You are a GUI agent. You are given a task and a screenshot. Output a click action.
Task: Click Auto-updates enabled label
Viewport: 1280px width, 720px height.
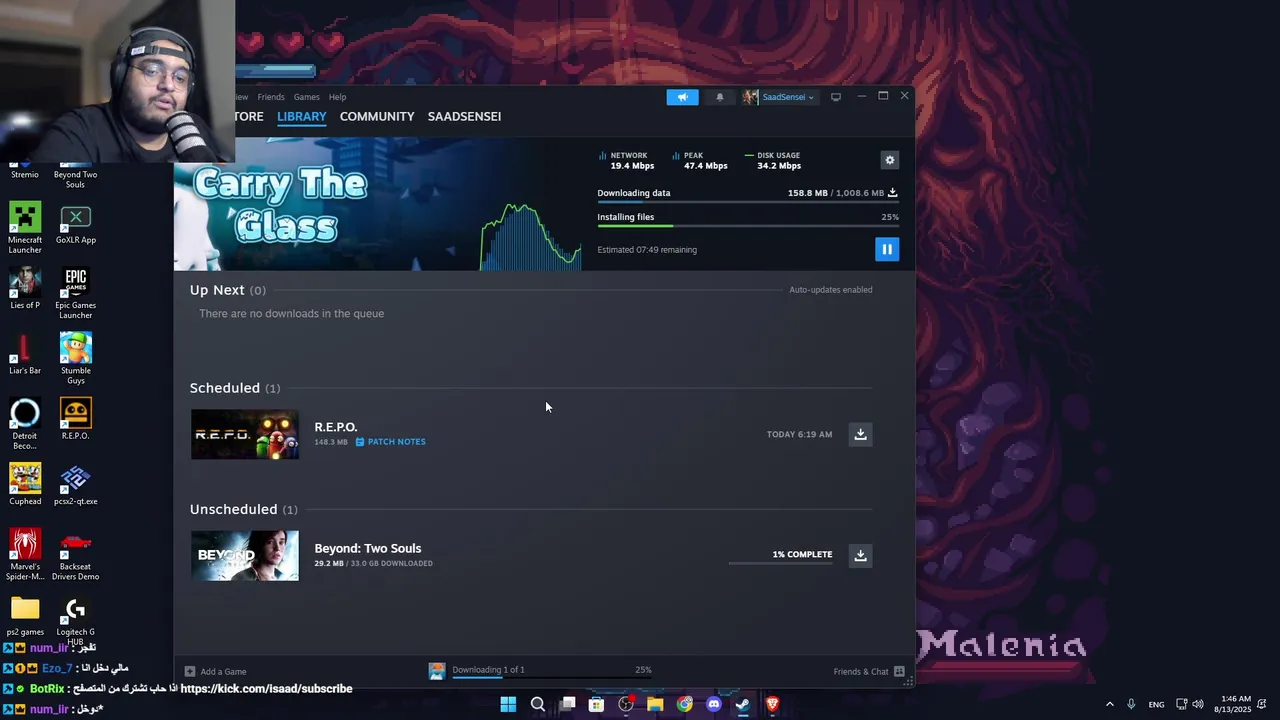[x=831, y=290]
